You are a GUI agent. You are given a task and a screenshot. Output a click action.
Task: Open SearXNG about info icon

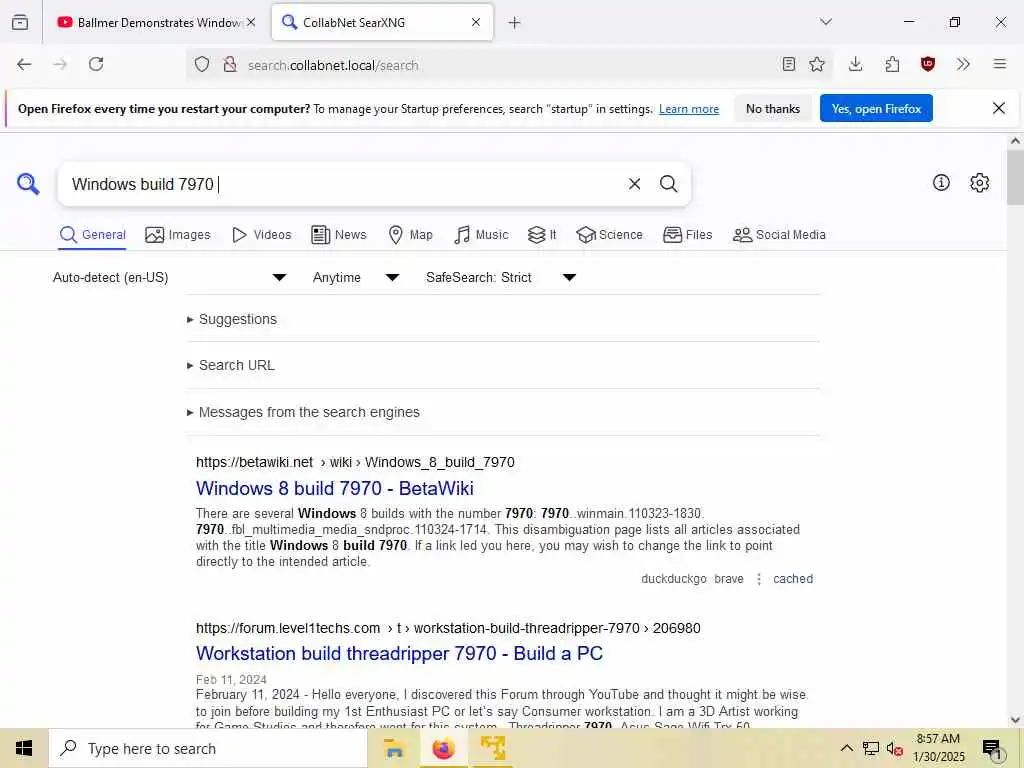point(941,183)
